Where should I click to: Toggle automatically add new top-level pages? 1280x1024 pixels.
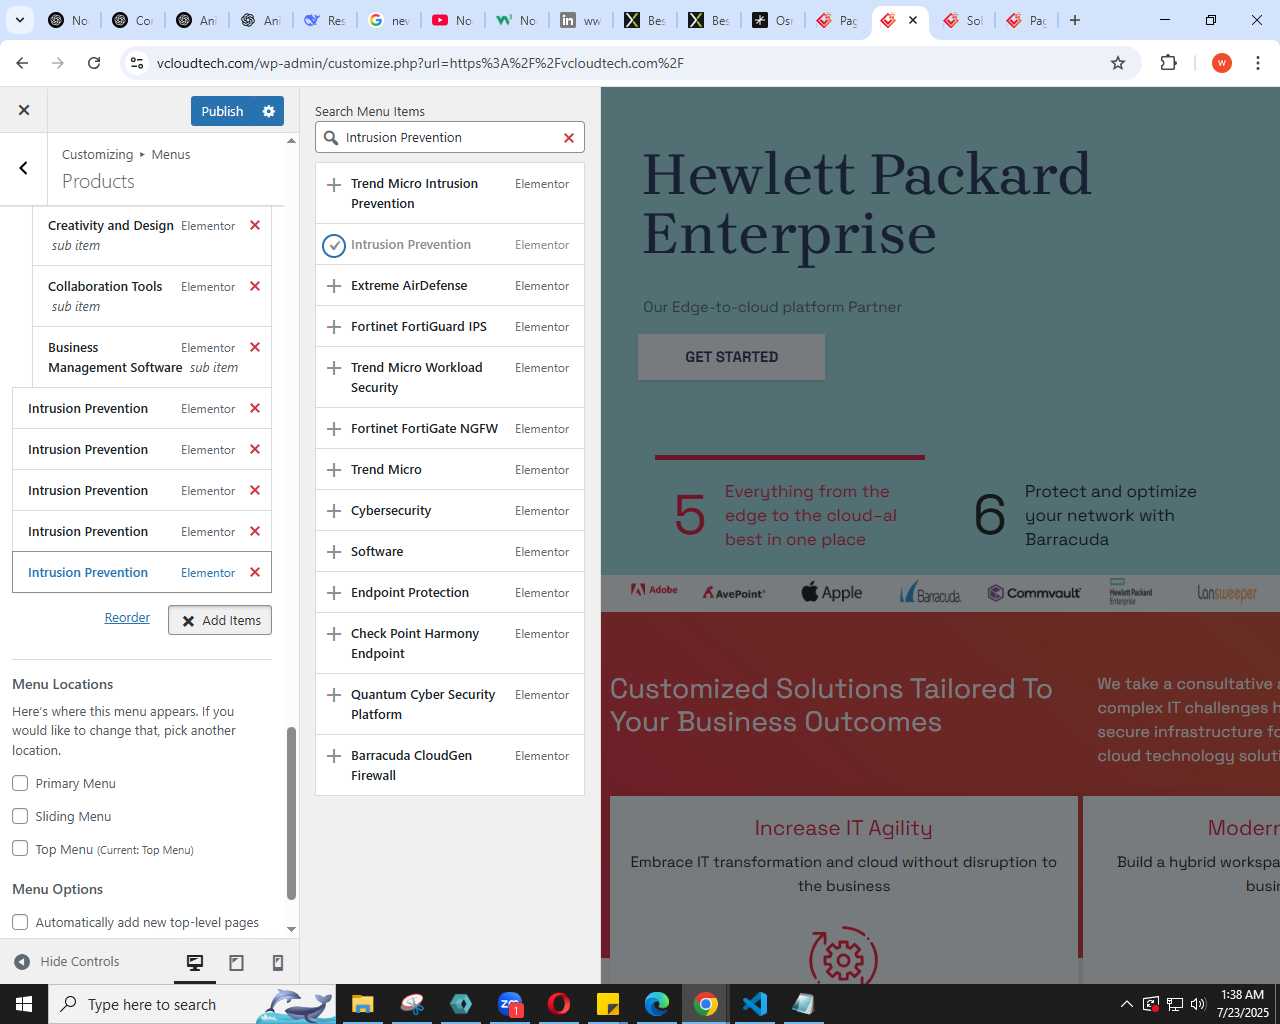coord(20,922)
